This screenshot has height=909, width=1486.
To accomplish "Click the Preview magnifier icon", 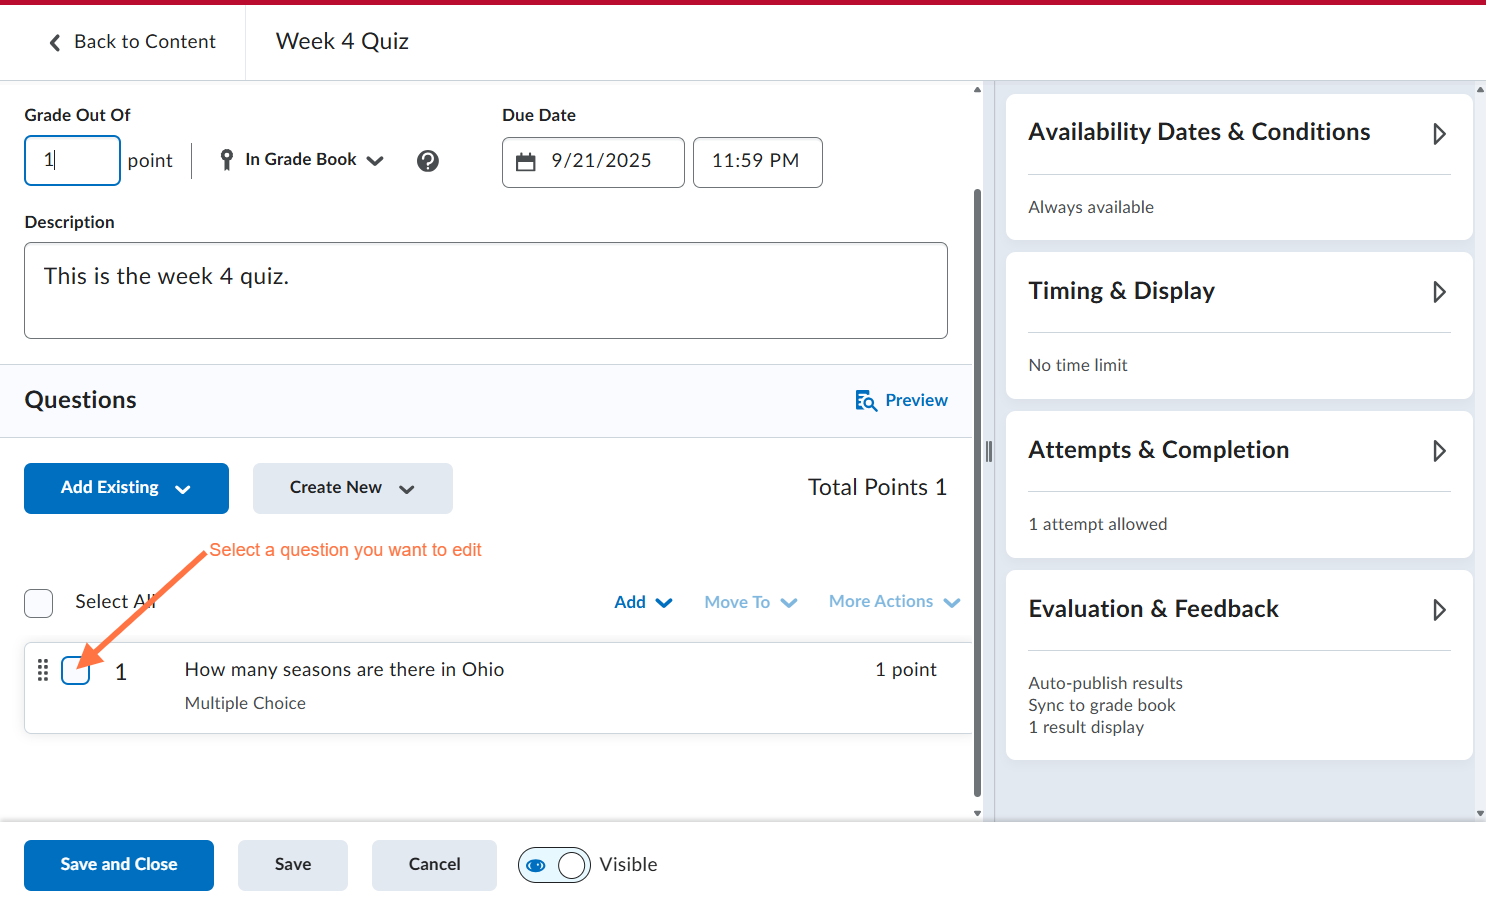I will pos(866,401).
